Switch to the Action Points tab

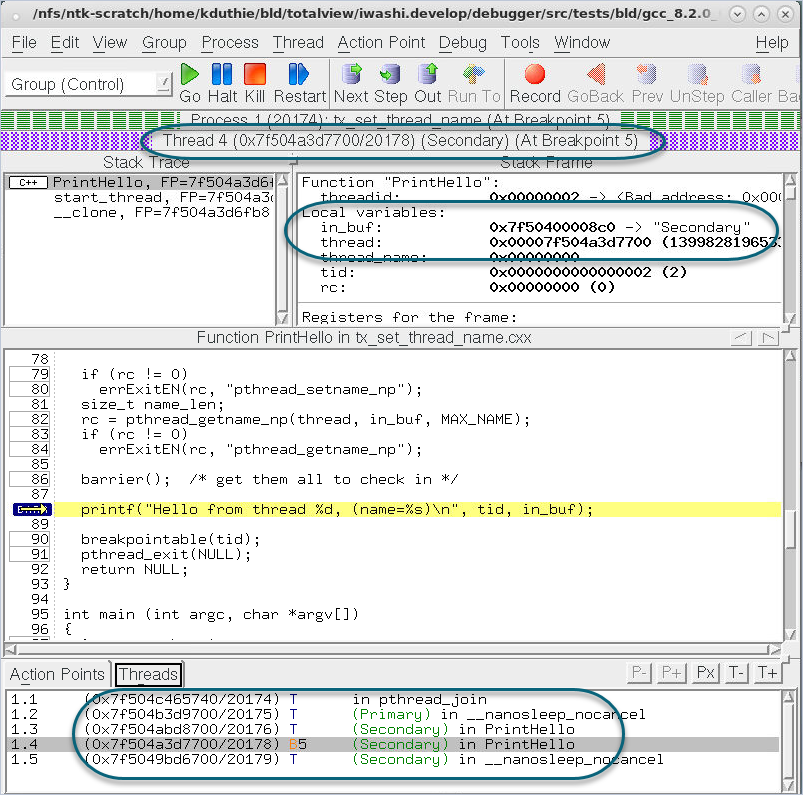coord(57,674)
